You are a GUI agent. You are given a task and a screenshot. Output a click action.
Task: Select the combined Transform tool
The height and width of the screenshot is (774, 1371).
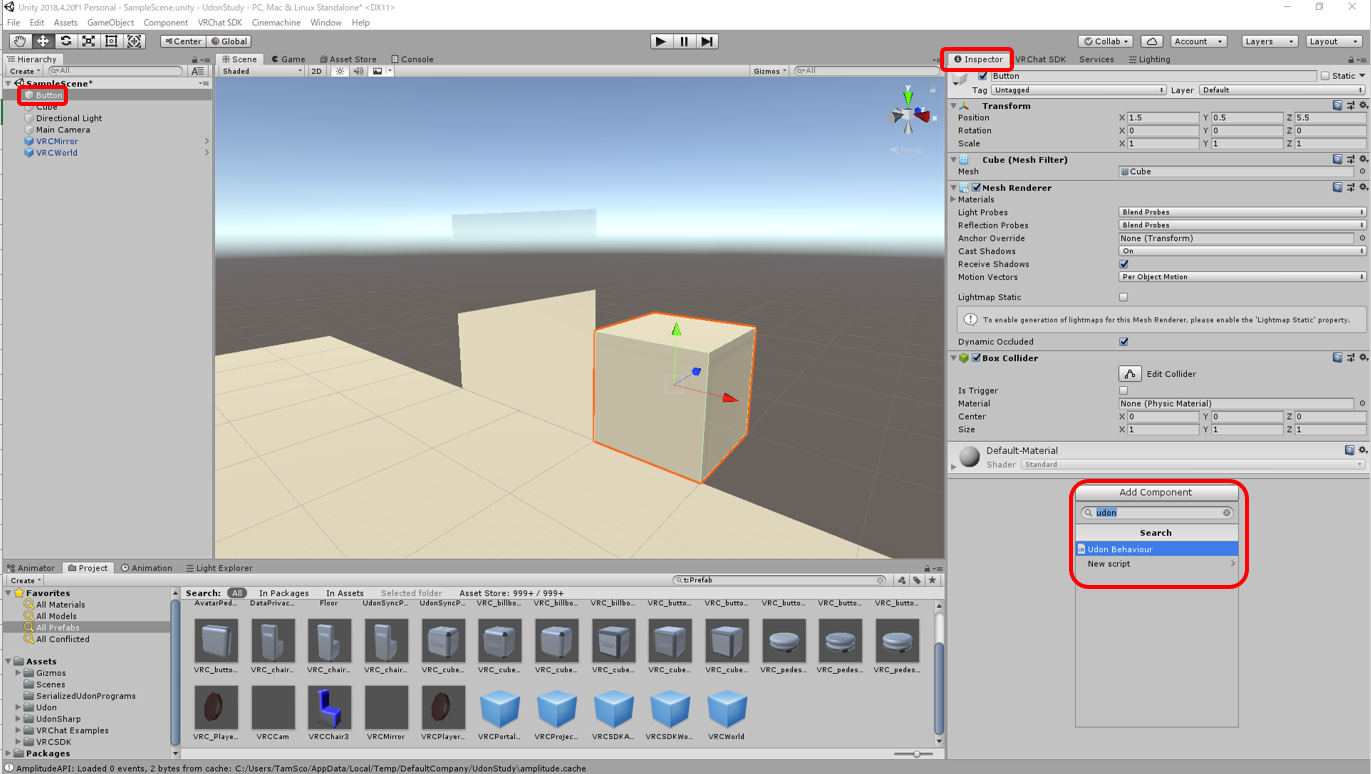click(x=135, y=41)
